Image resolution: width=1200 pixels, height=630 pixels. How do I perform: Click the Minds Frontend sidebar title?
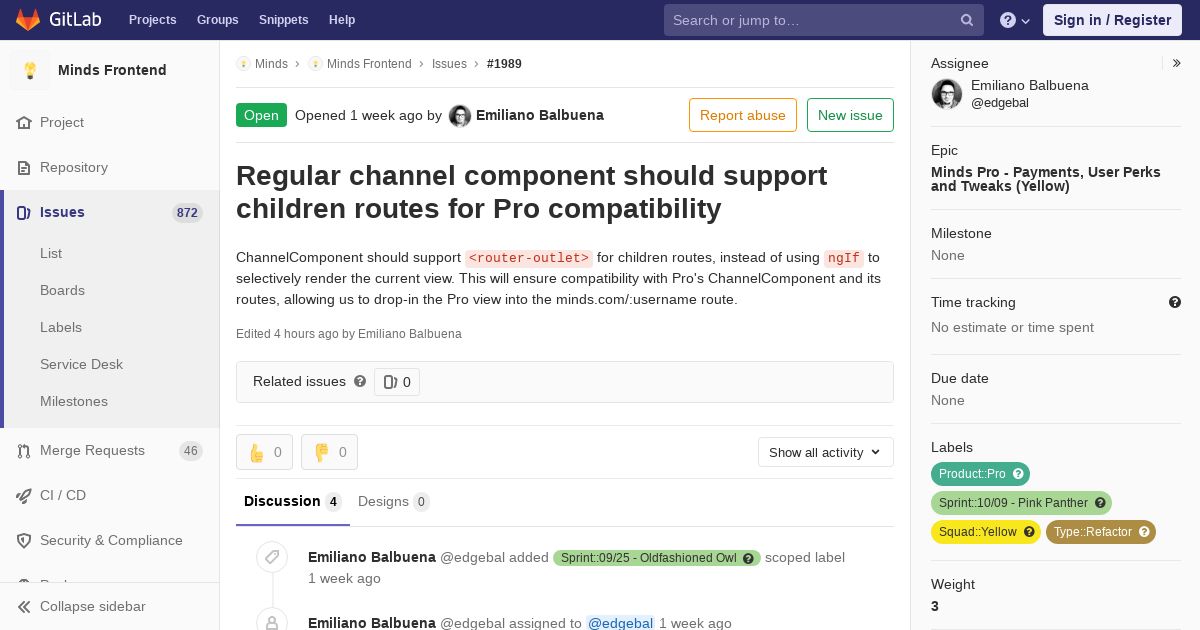coord(112,70)
